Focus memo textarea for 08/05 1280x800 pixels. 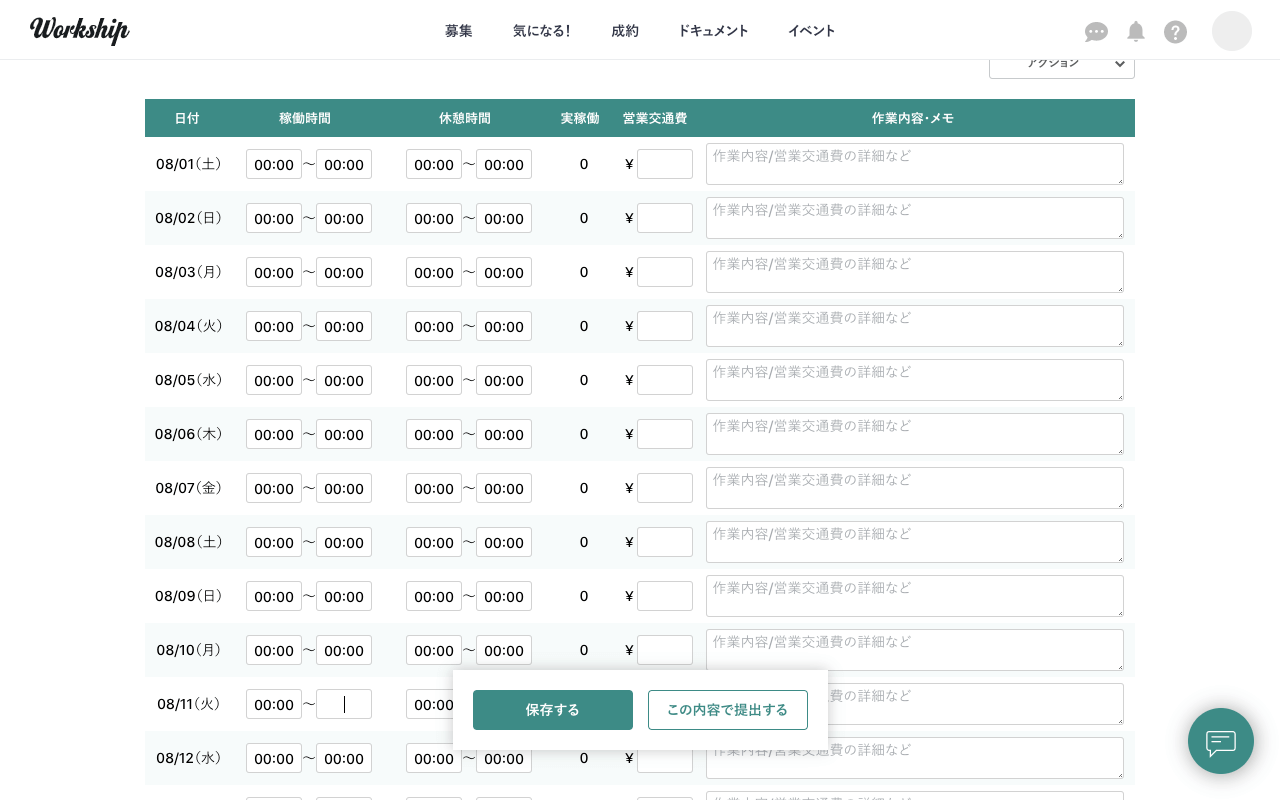point(915,380)
